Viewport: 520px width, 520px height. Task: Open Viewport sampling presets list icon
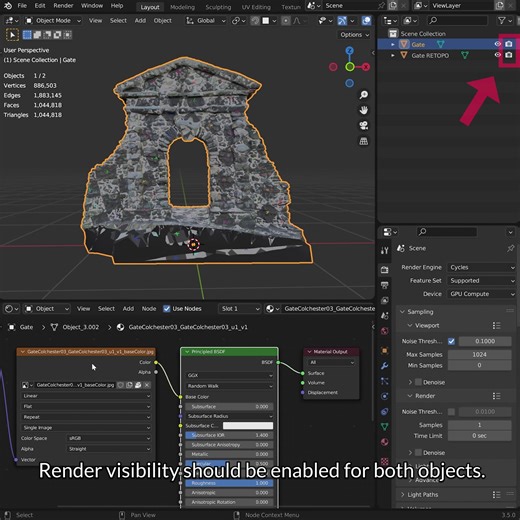tap(496, 326)
